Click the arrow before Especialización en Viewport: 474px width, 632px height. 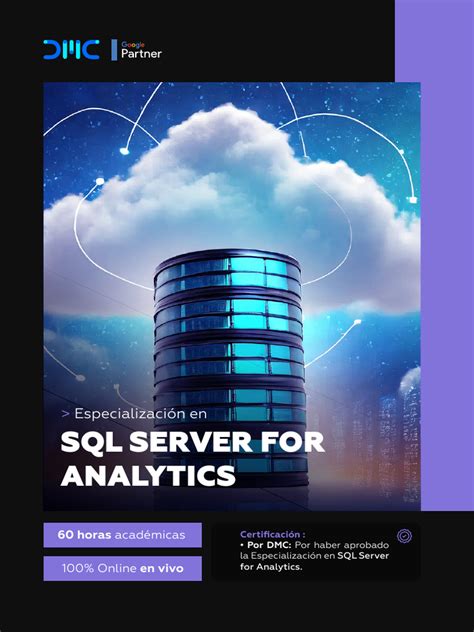66,414
